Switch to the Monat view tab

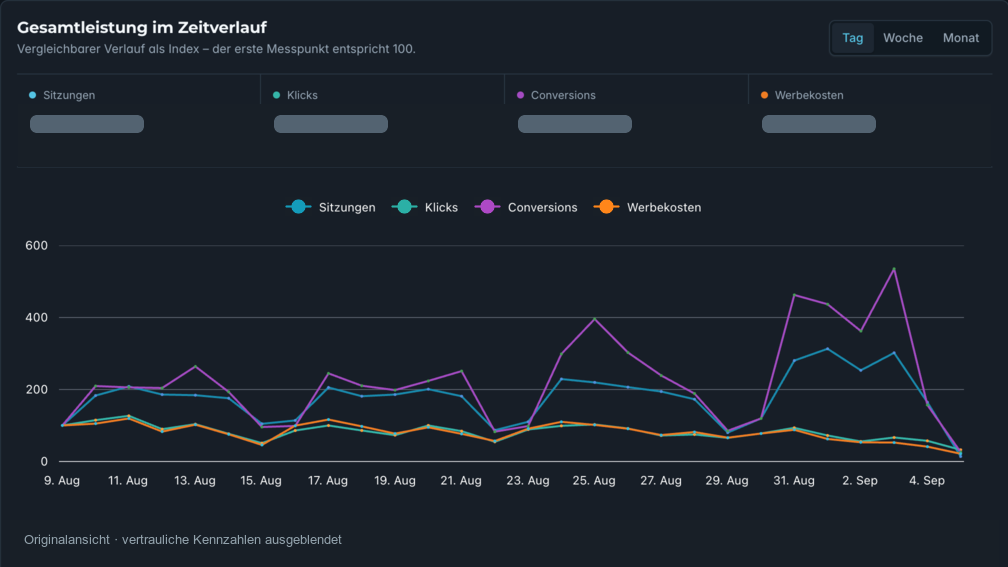point(960,38)
